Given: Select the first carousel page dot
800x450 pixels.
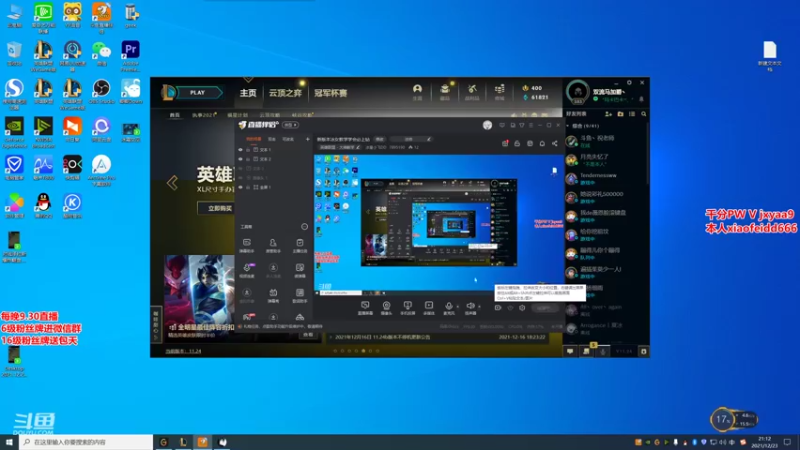Looking at the screenshot, I should click(x=335, y=351).
